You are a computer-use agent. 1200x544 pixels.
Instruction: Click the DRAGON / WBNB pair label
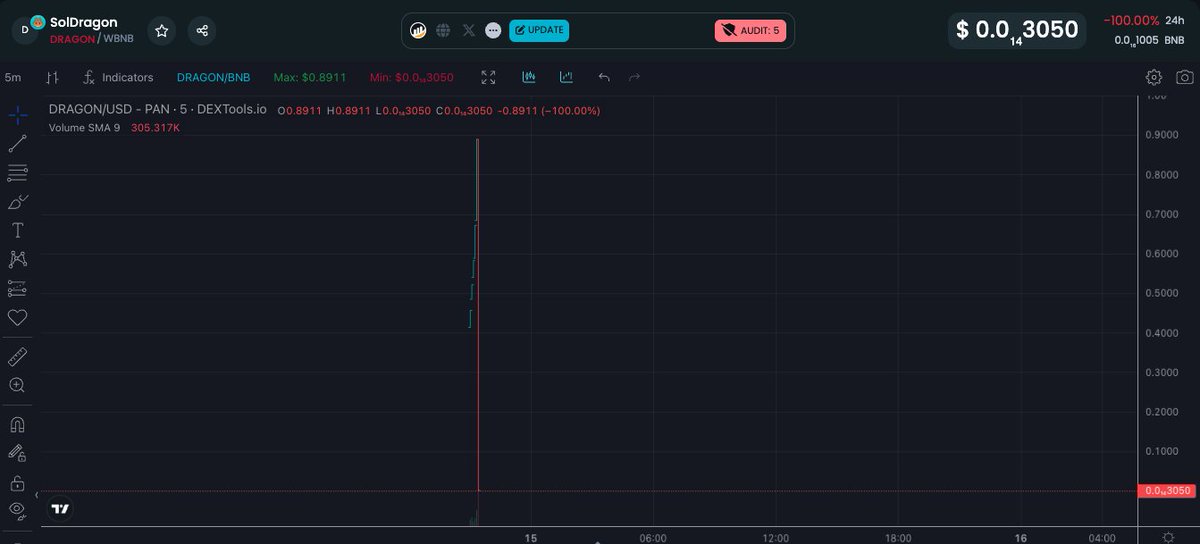coord(91,38)
